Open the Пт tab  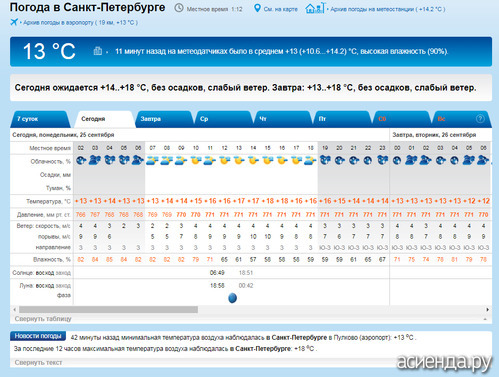pos(342,119)
